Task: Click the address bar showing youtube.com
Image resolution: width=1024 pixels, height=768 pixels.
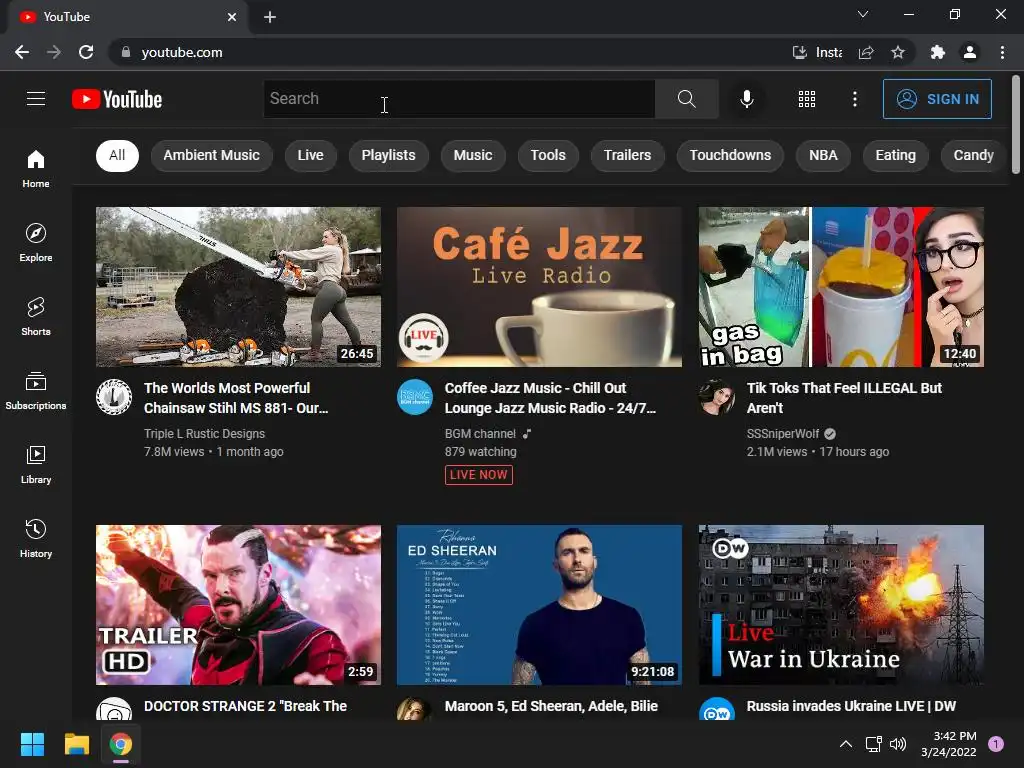Action: pyautogui.click(x=451, y=52)
